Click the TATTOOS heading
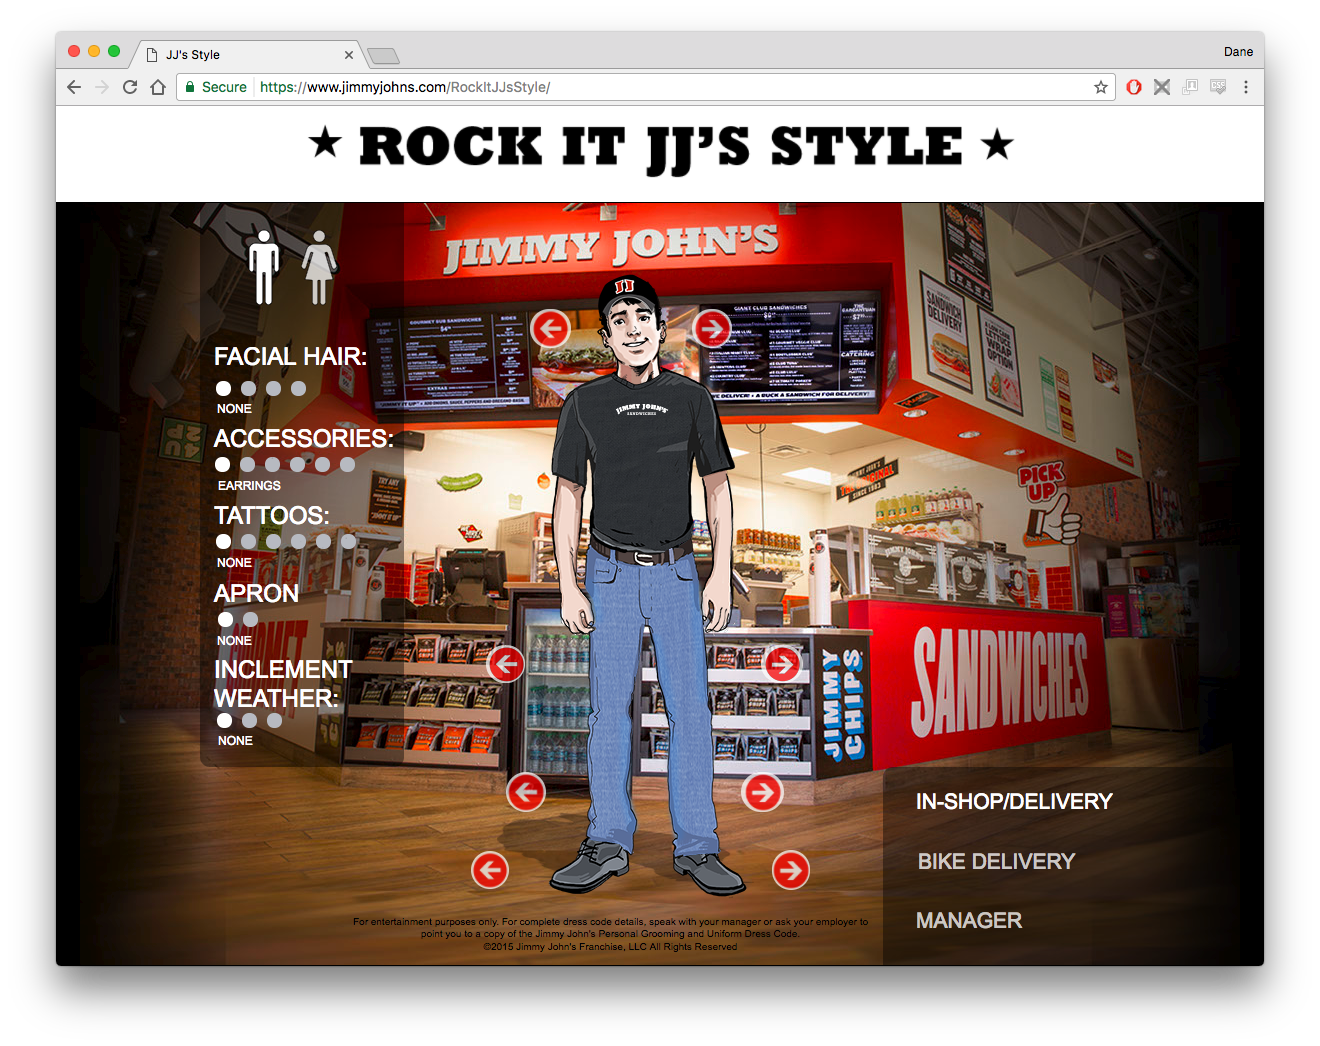The width and height of the screenshot is (1320, 1046). click(x=271, y=515)
